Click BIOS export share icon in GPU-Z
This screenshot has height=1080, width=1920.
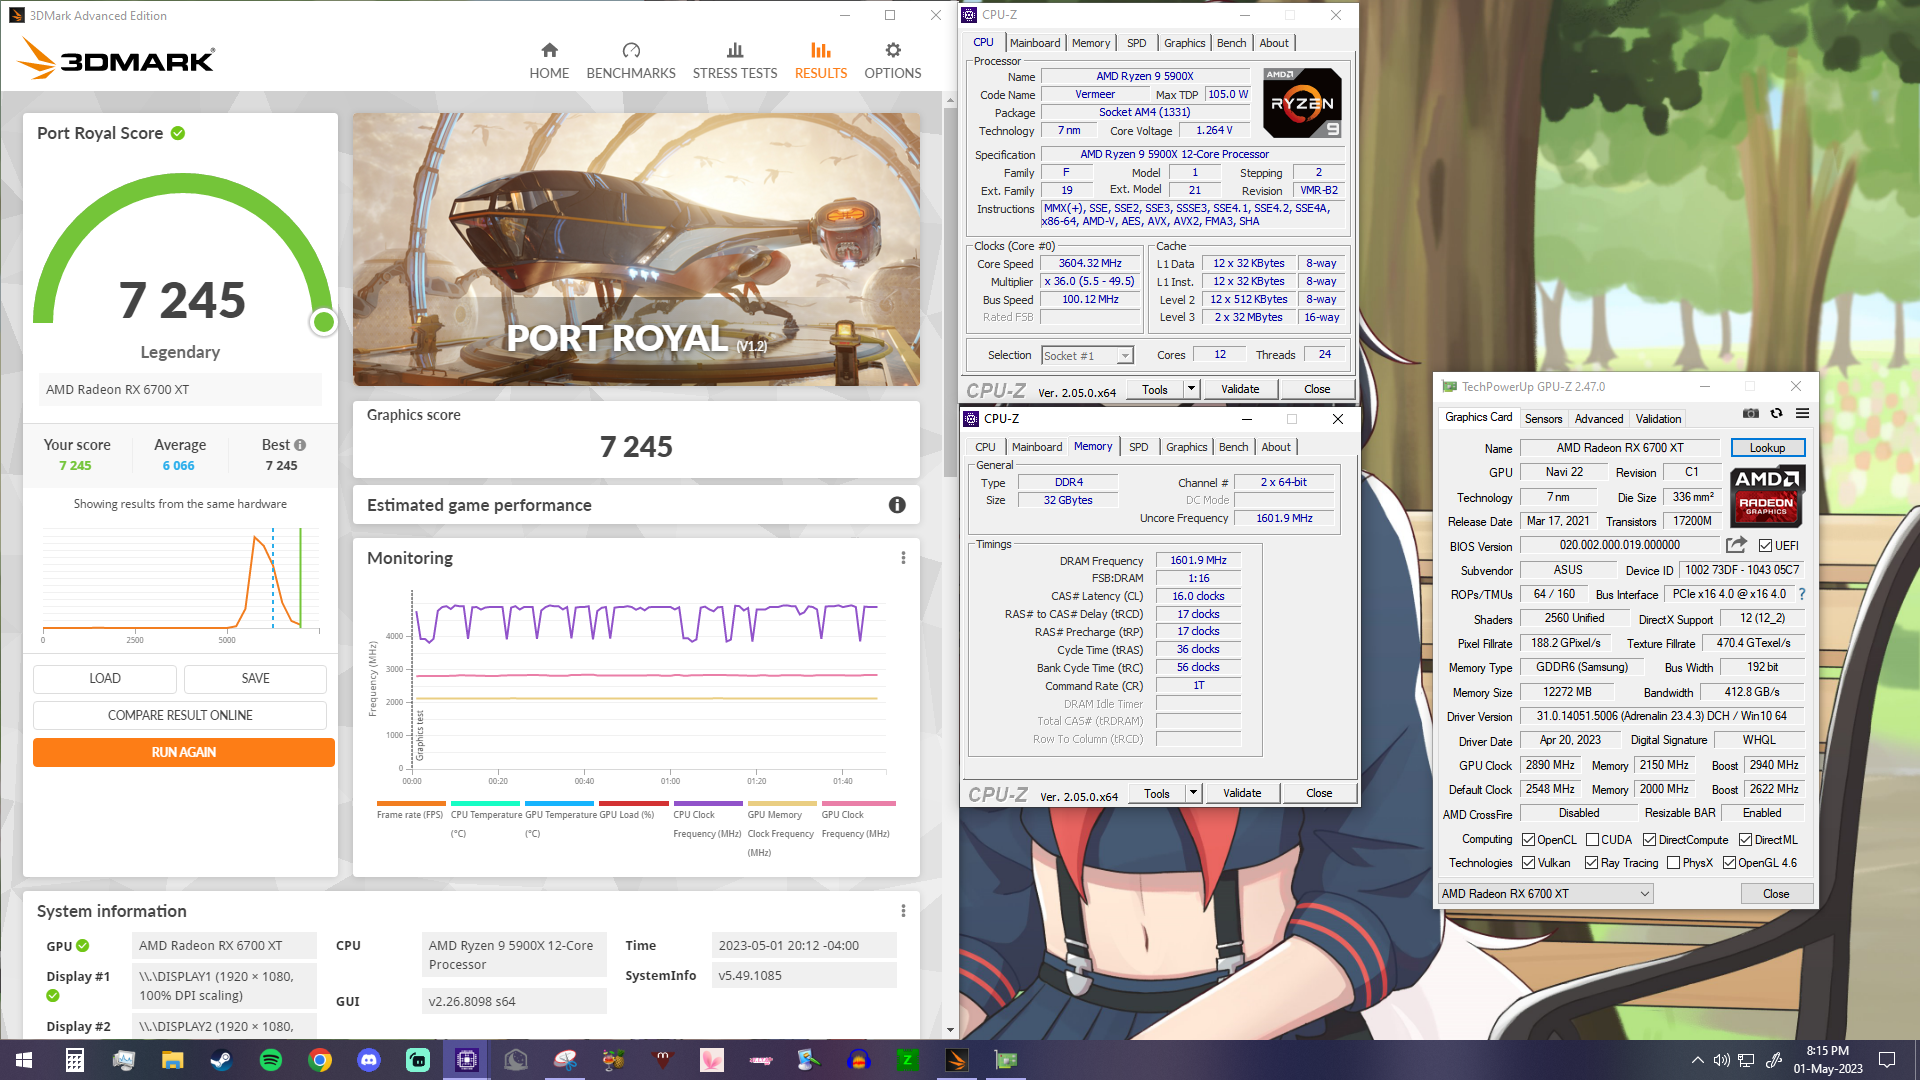coord(1736,545)
